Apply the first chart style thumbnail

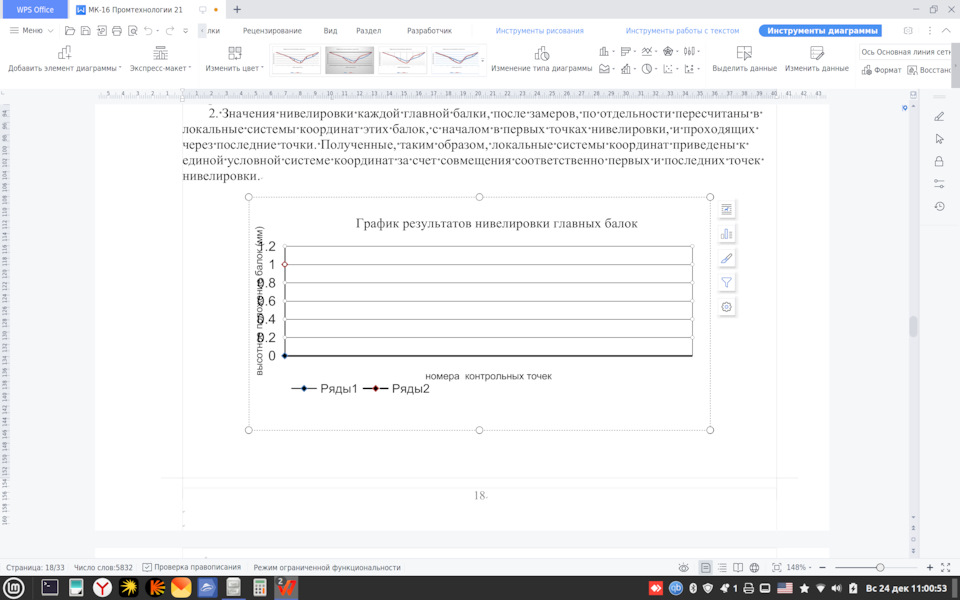click(296, 59)
